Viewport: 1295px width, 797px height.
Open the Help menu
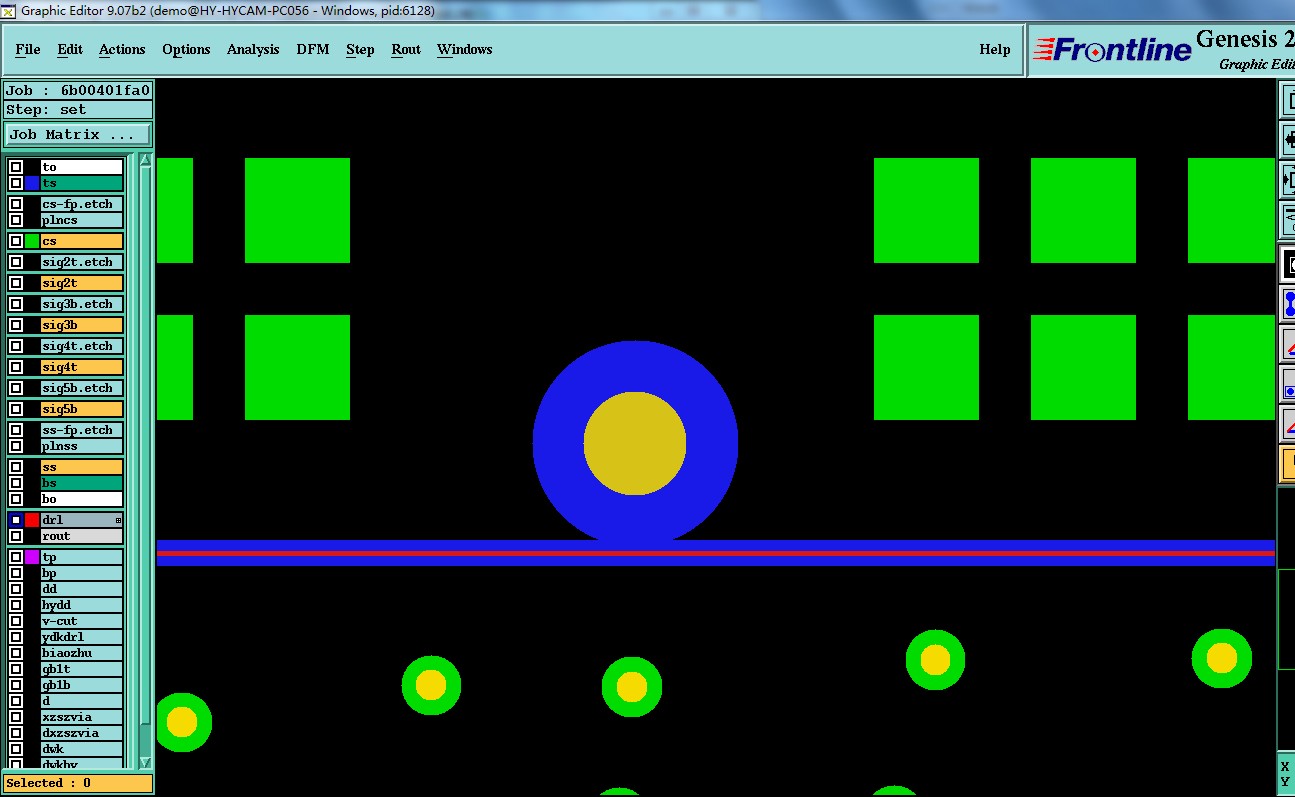tap(995, 49)
